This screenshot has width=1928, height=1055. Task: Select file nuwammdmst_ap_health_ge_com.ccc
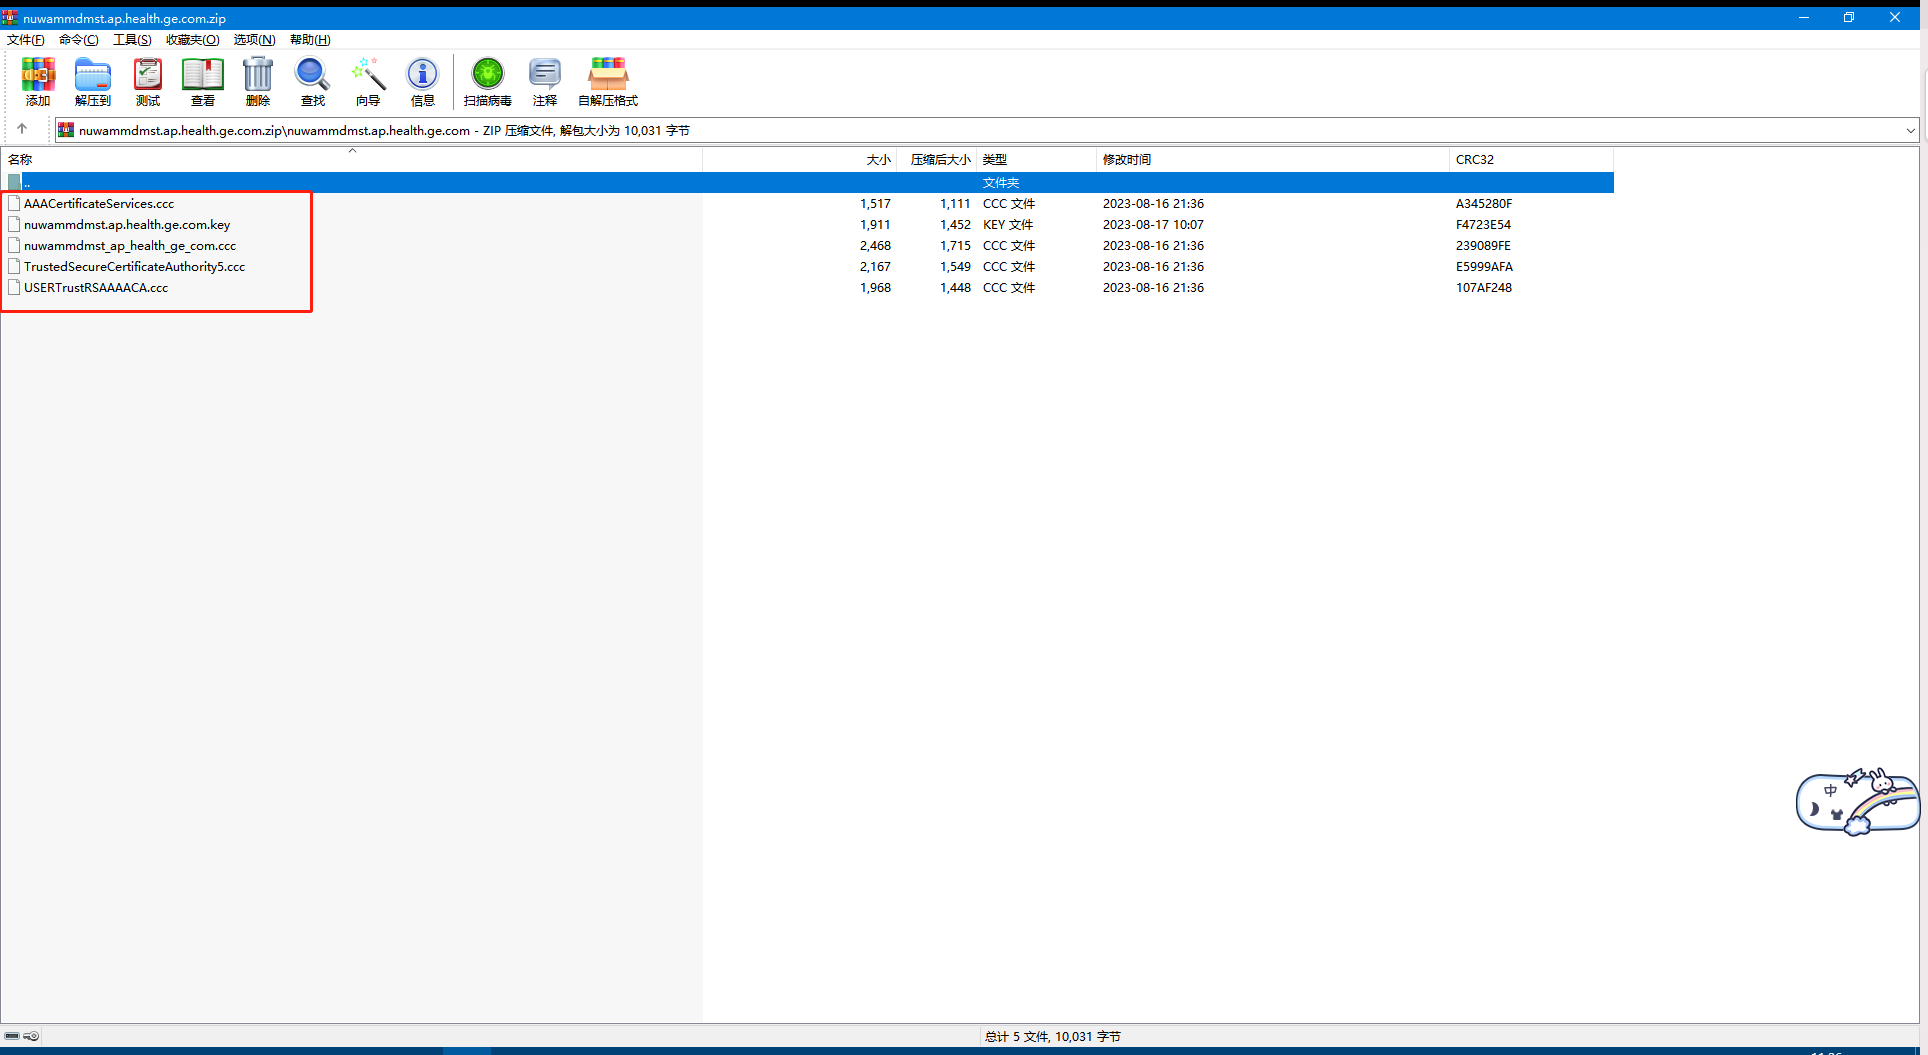pos(130,245)
